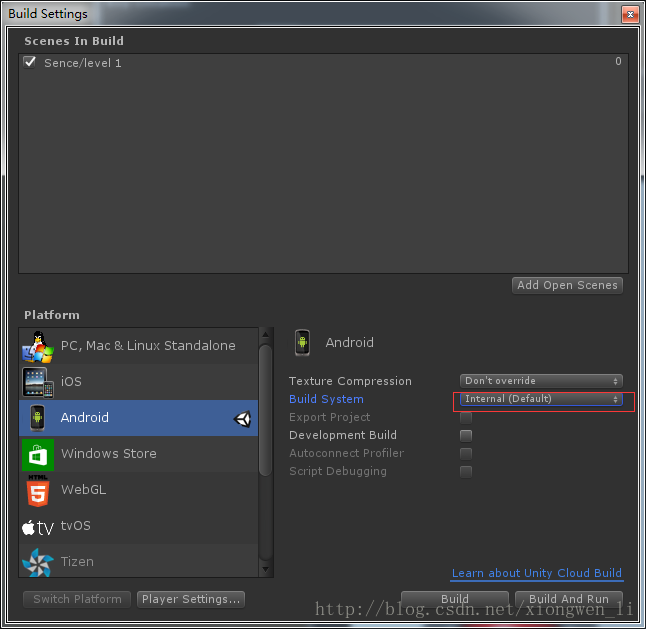The height and width of the screenshot is (629, 646).
Task: Open the Texture Compression dropdown
Action: click(541, 381)
